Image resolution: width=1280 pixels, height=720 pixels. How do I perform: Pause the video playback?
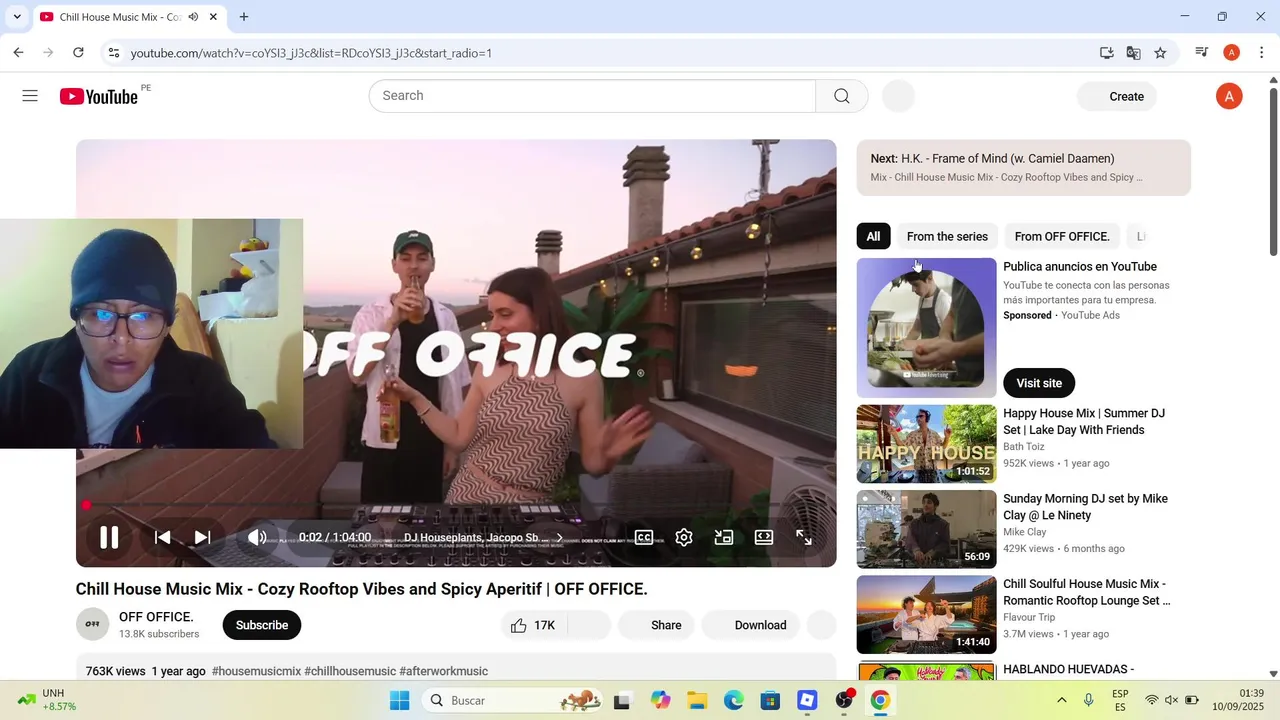[109, 537]
